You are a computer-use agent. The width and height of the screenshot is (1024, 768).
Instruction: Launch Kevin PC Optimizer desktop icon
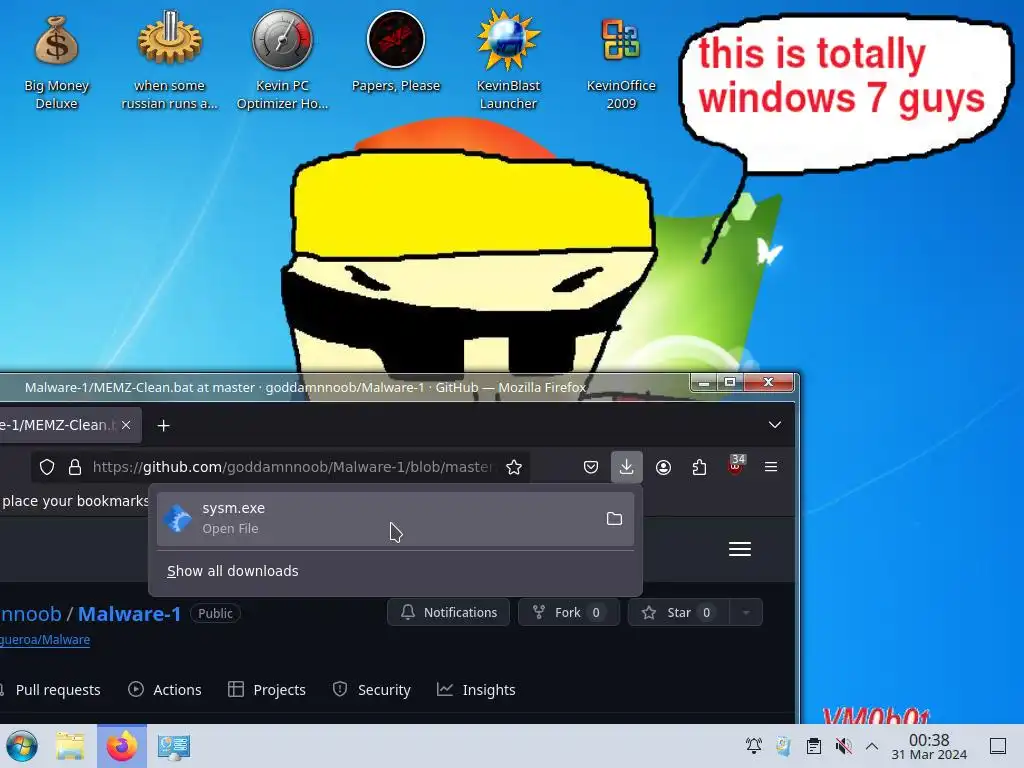pos(282,62)
